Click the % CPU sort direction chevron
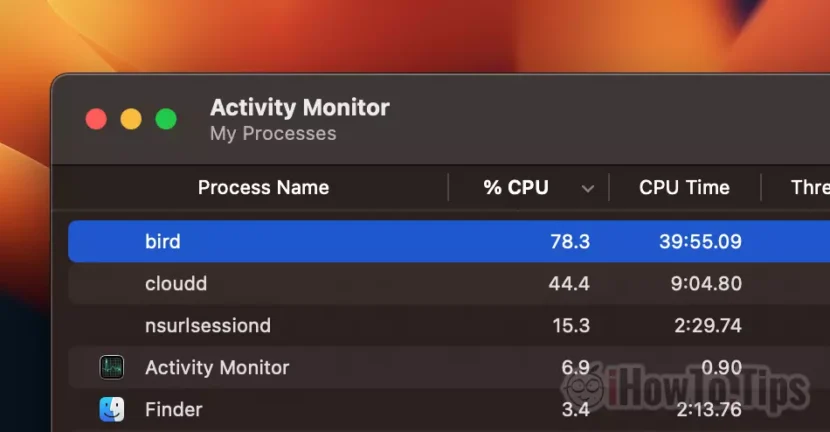 588,188
